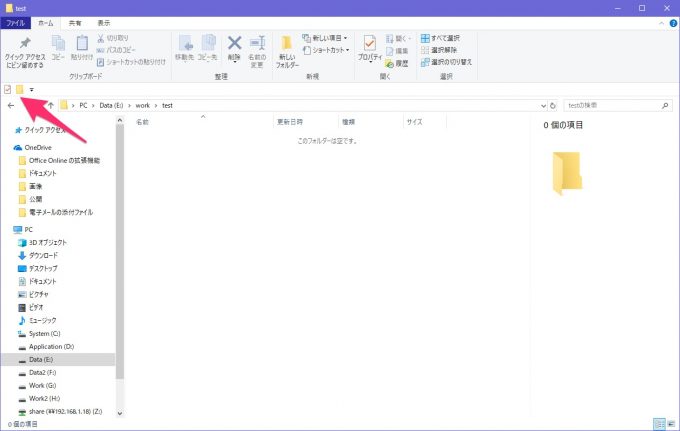The width and height of the screenshot is (680, 431).
Task: Open ビデオ (Videos) in navigation pane
Action: point(31,307)
